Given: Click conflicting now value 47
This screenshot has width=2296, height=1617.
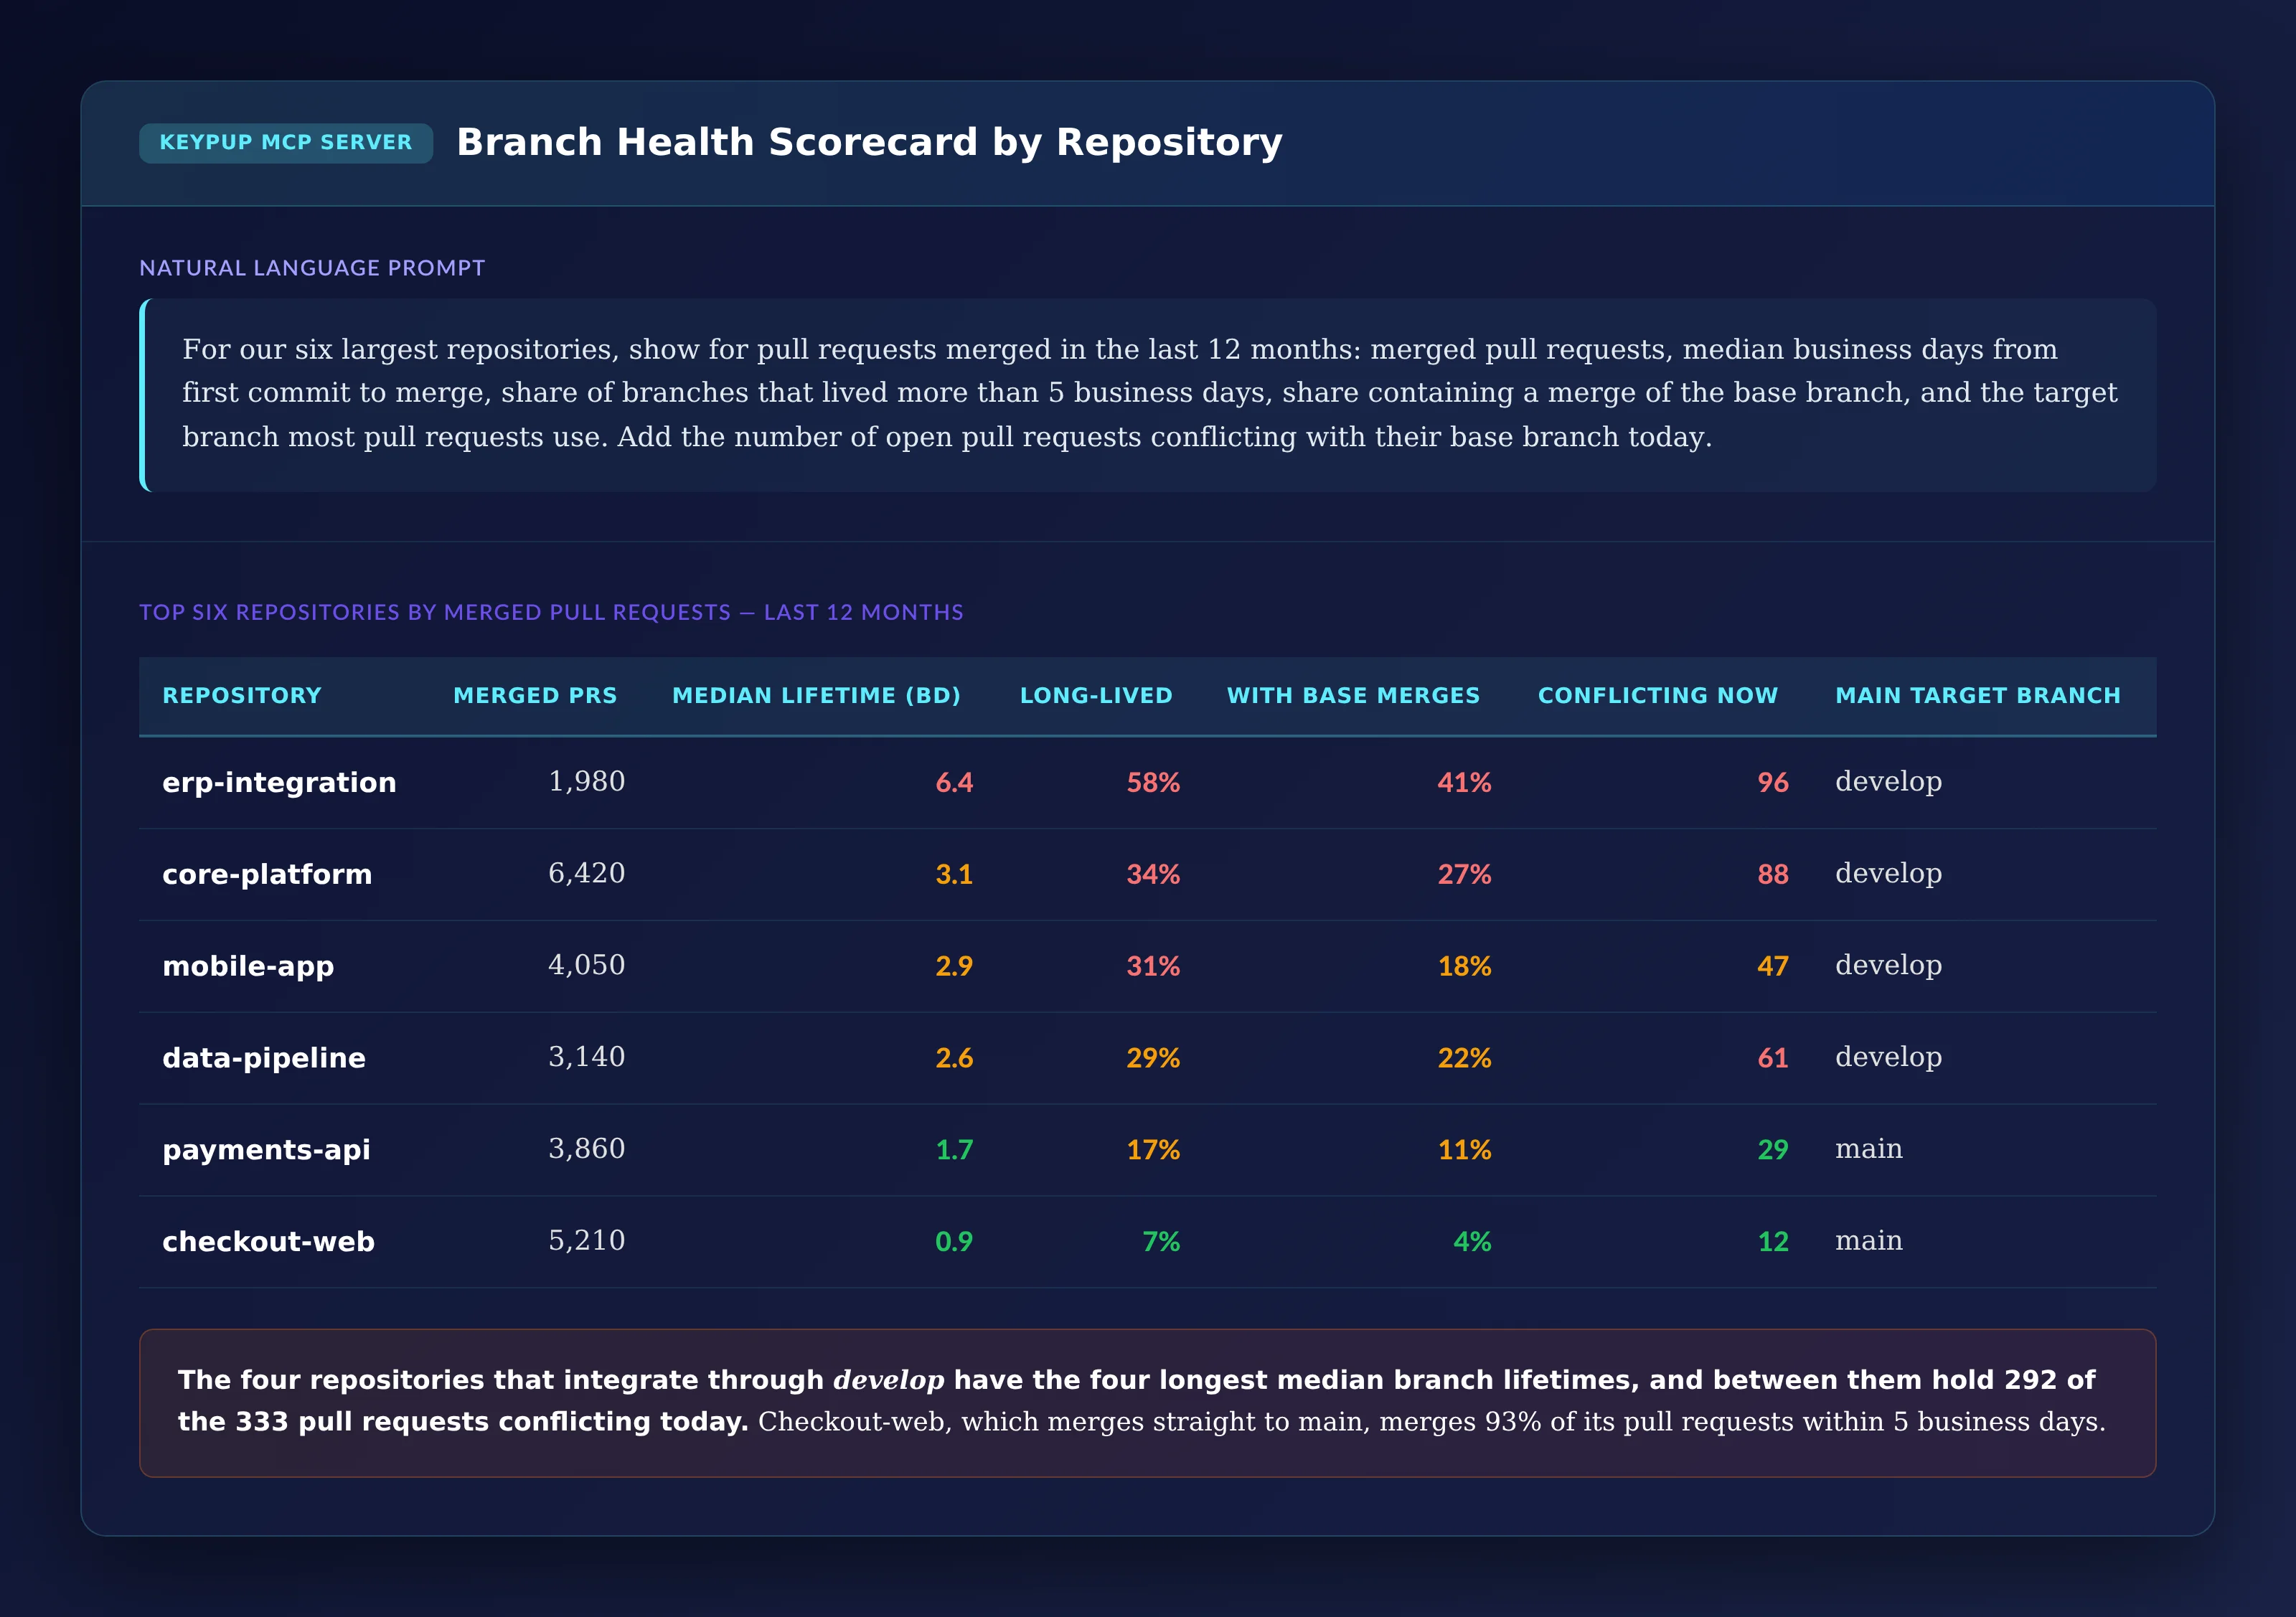Looking at the screenshot, I should pyautogui.click(x=1773, y=967).
